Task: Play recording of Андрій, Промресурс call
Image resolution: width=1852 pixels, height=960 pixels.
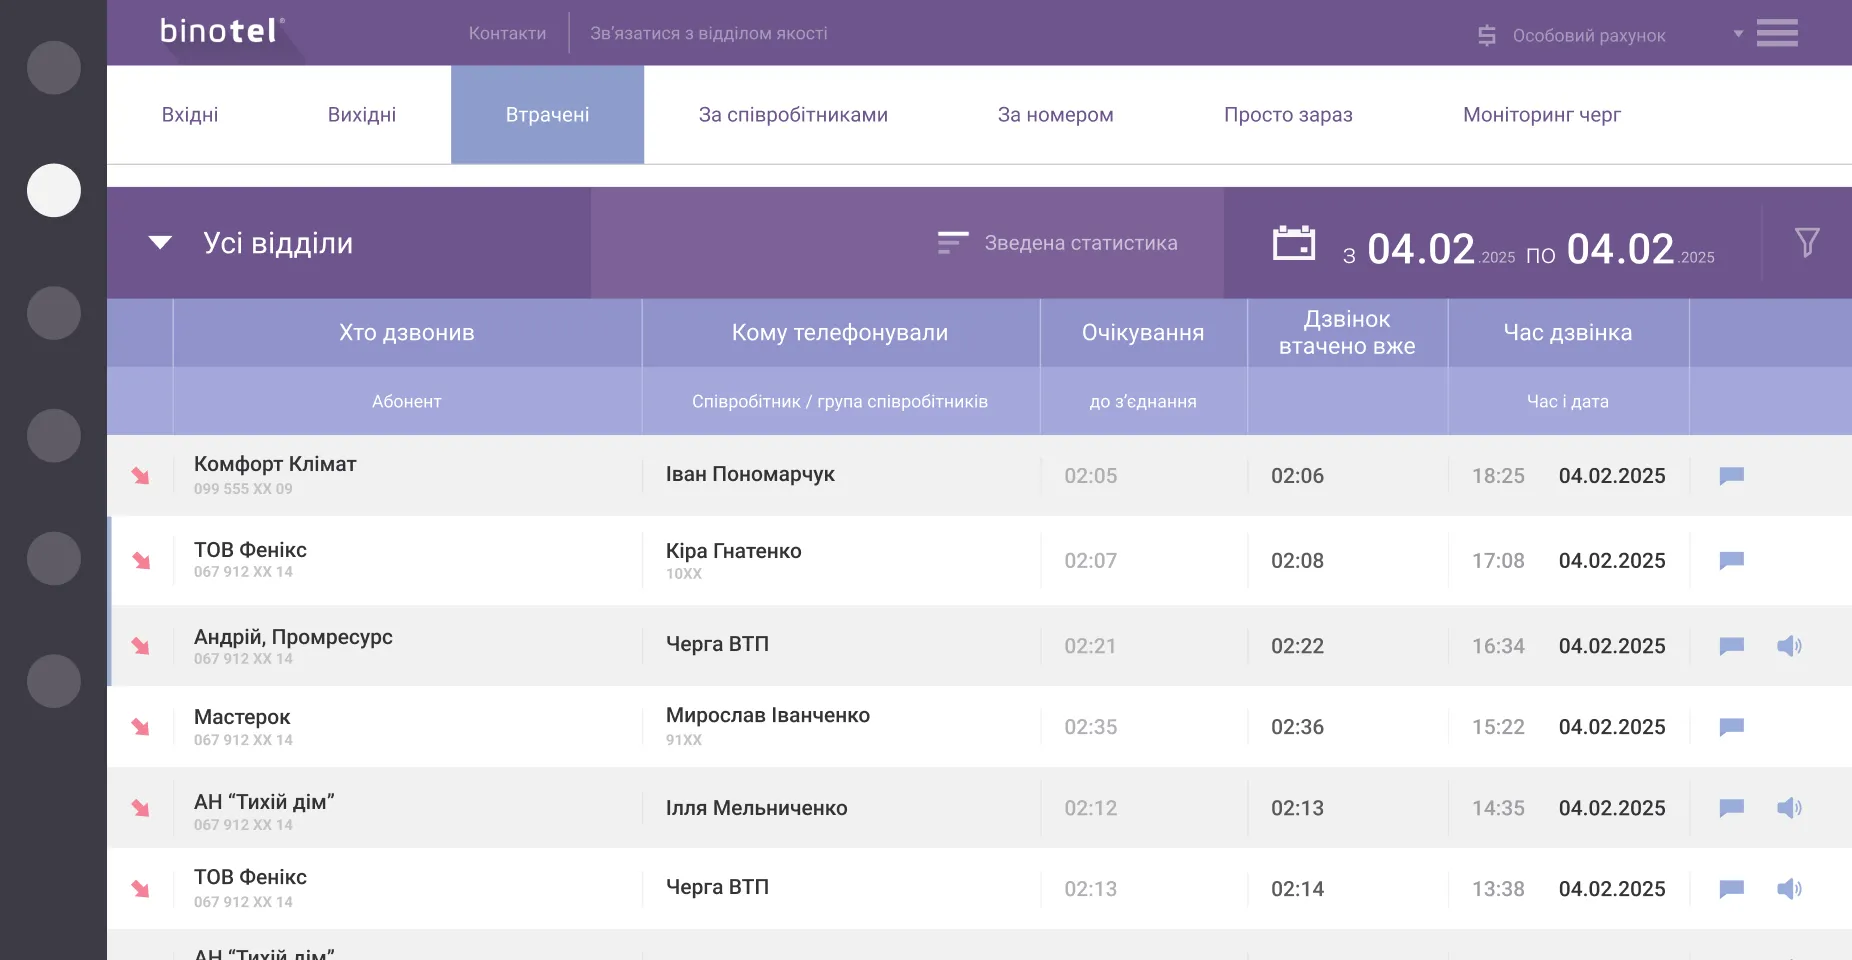Action: point(1788,646)
